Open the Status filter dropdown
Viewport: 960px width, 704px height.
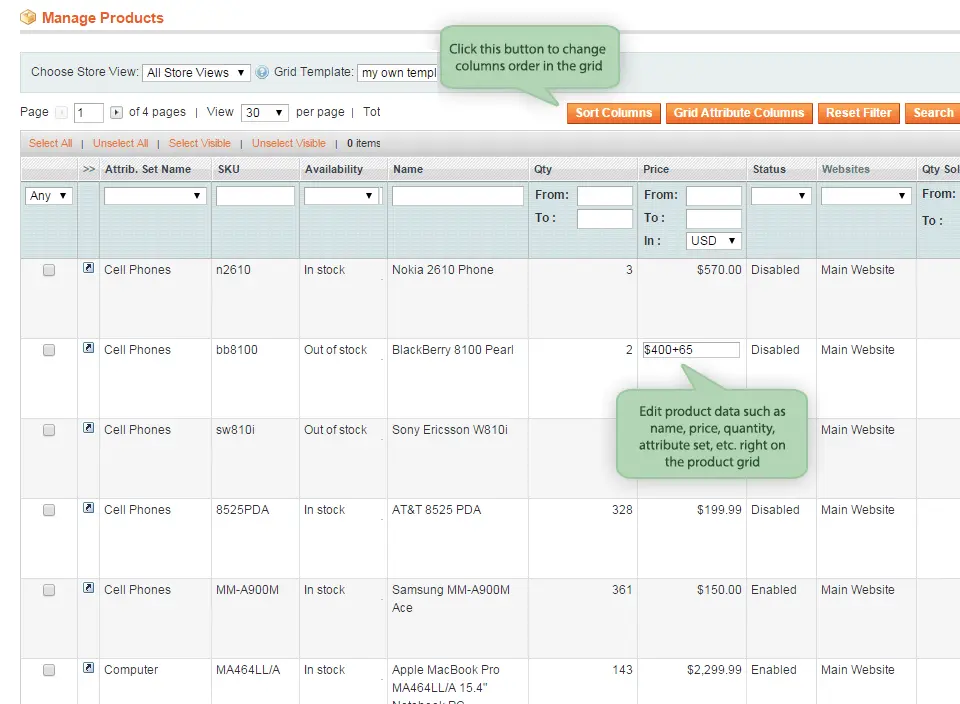[780, 195]
